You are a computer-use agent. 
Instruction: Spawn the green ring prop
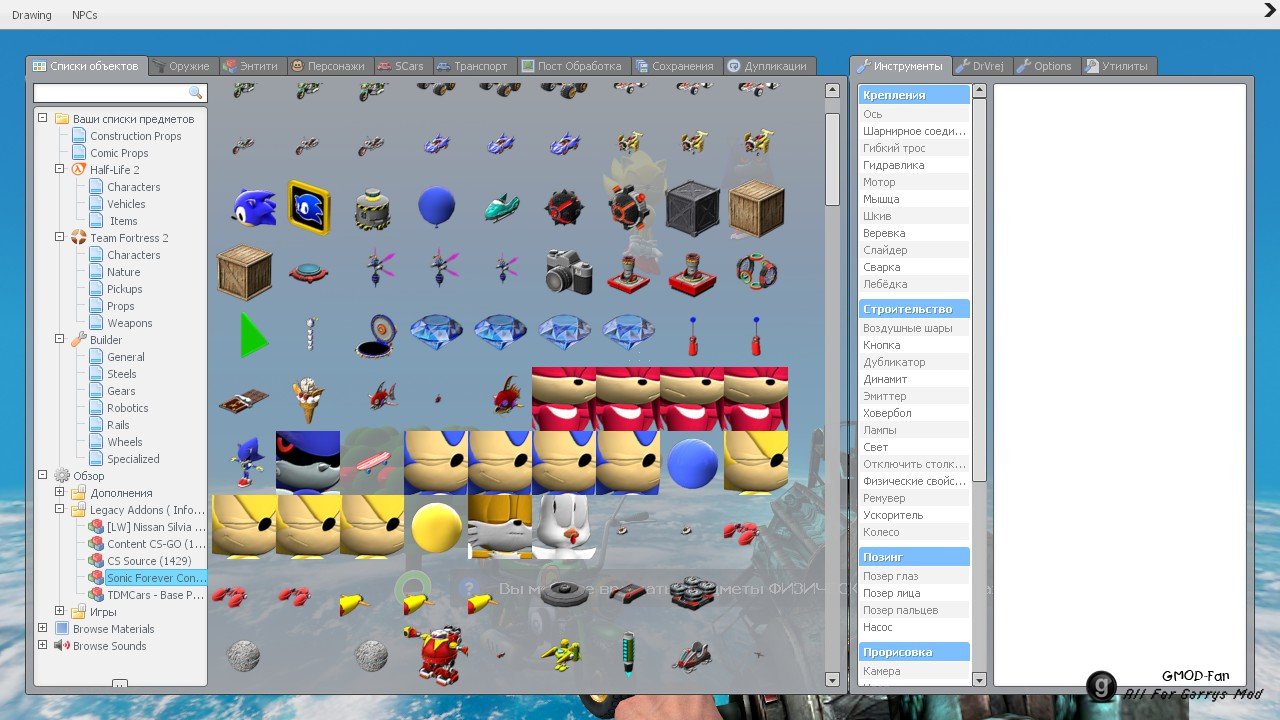pos(413,590)
